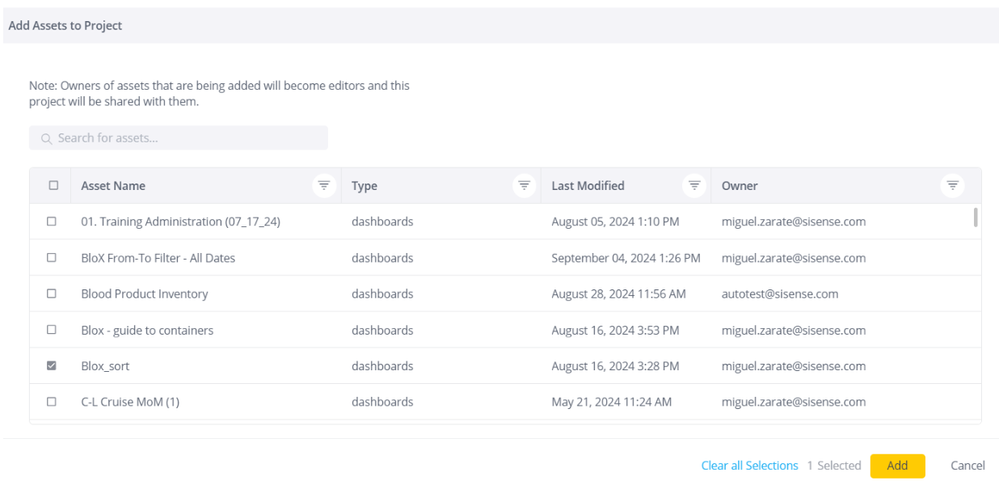Uncheck the Blox_sort checkbox
The width and height of the screenshot is (999, 498).
(52, 366)
